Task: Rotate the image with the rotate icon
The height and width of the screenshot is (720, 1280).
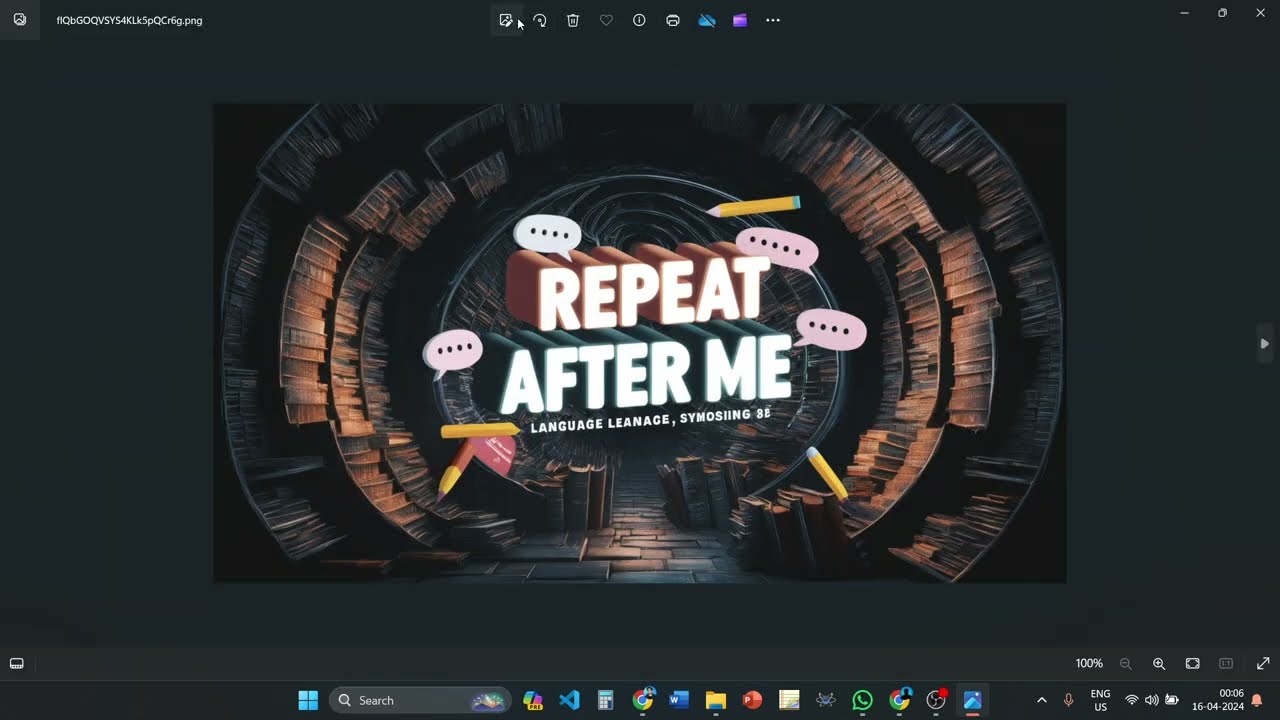Action: tap(540, 20)
